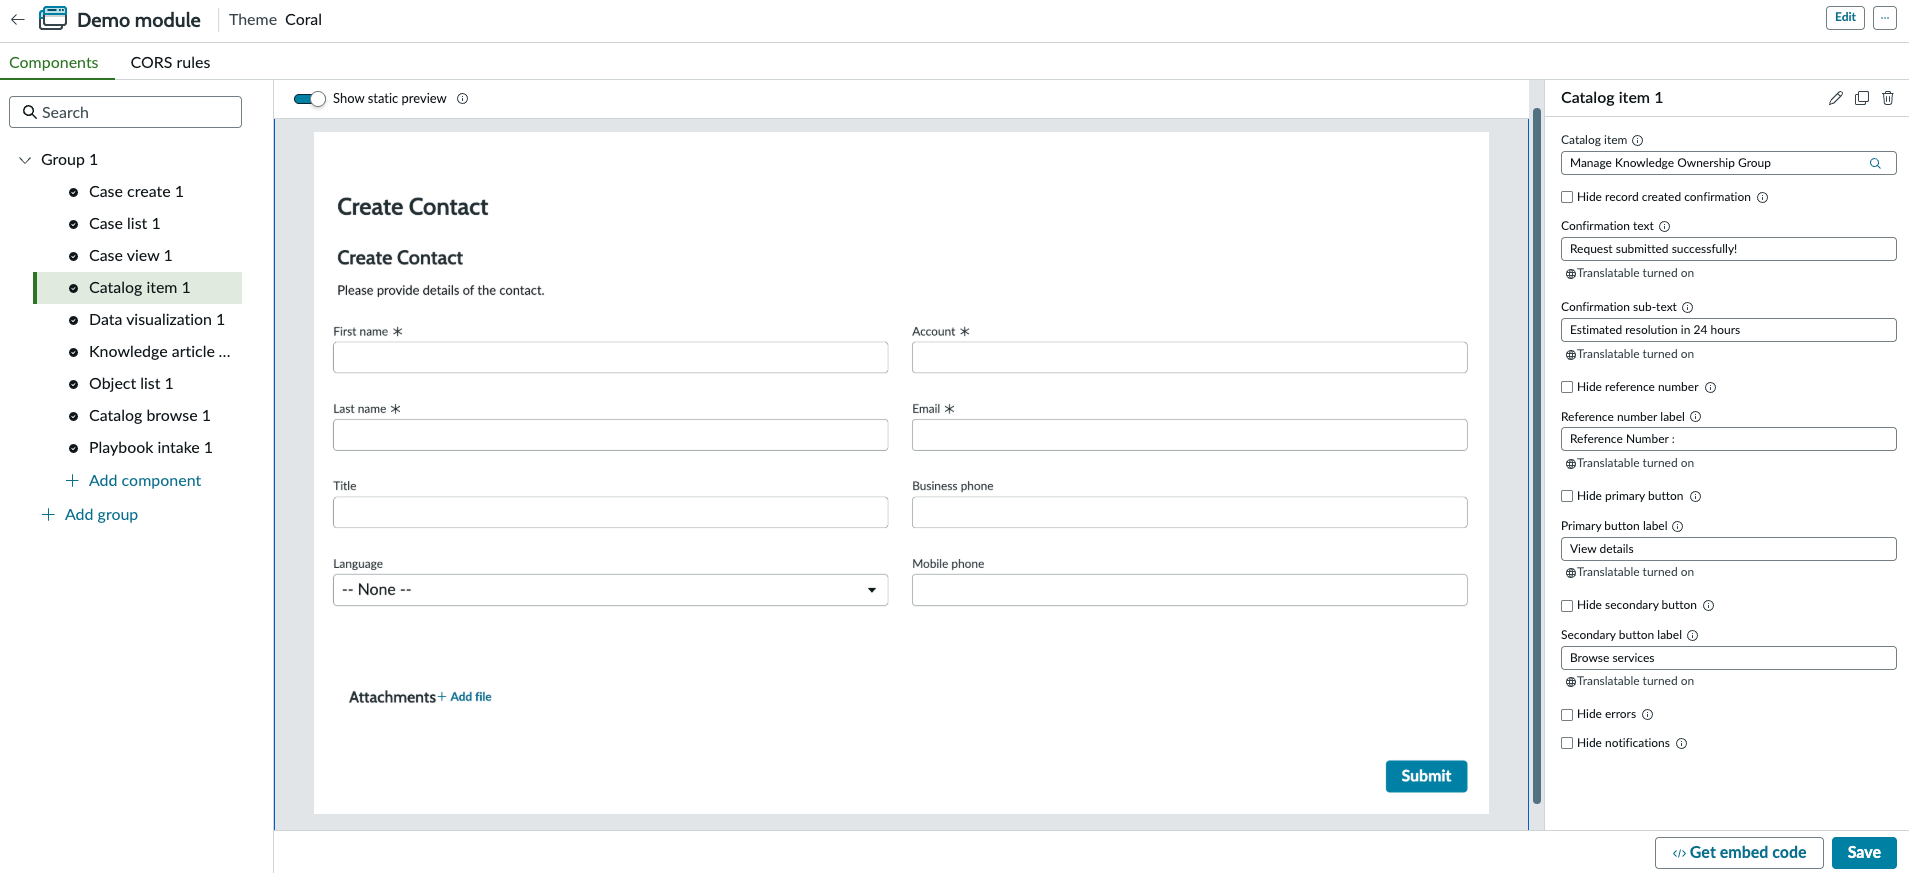Viewport: 1909px width, 873px height.
Task: Open the Language dropdown
Action: pos(610,590)
